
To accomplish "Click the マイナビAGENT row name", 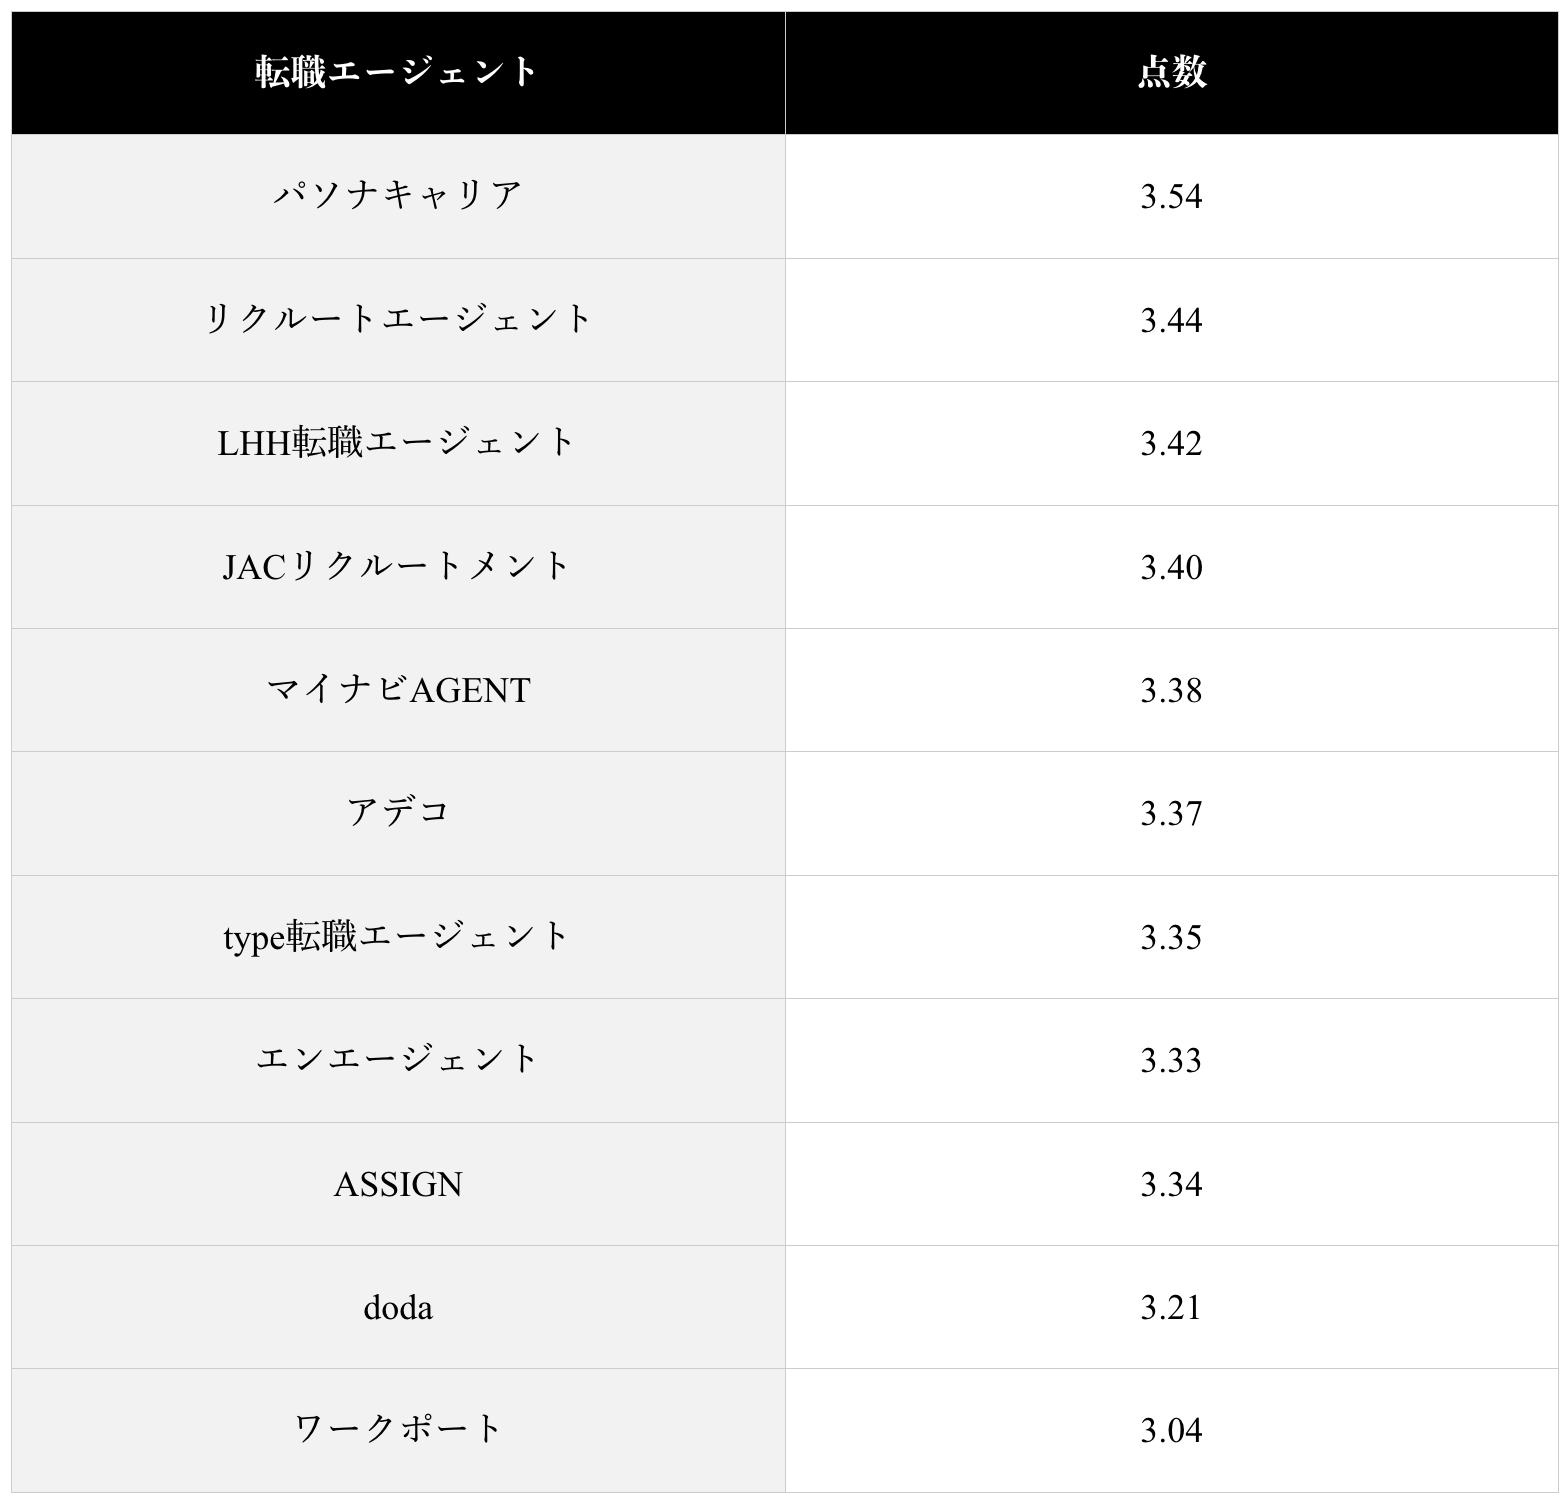I will [x=397, y=689].
